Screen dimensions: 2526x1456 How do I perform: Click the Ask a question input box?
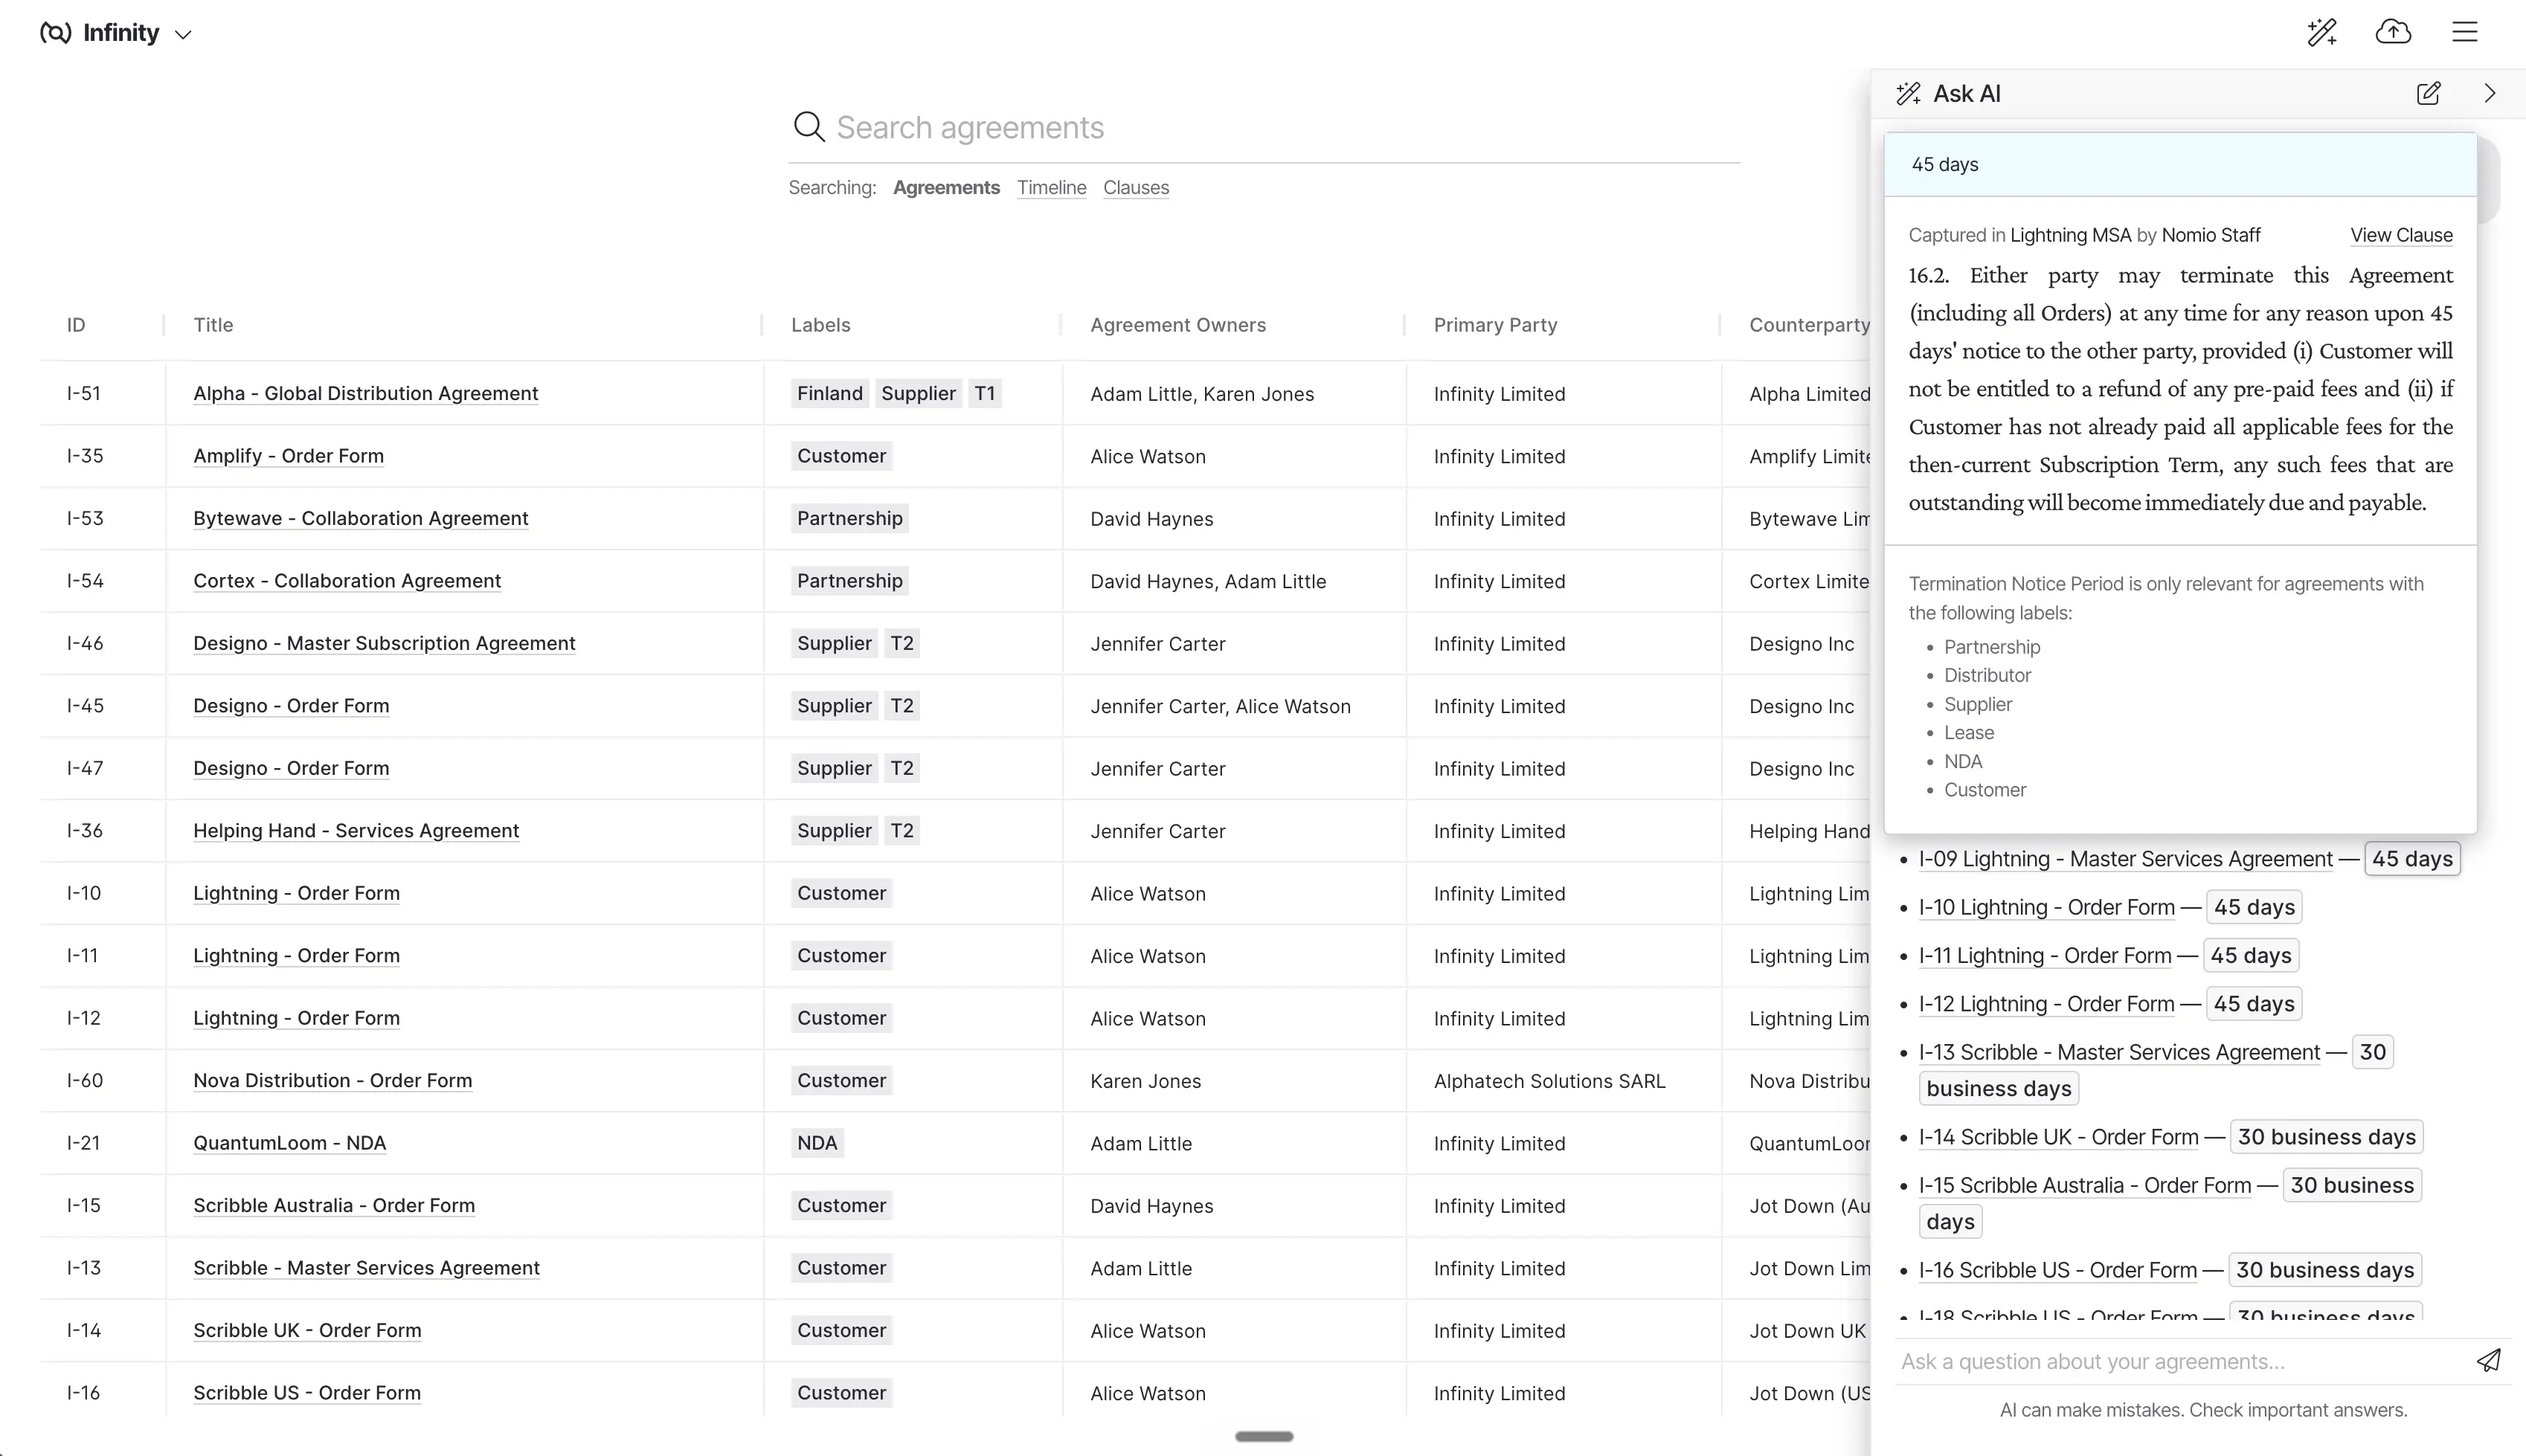[2180, 1361]
